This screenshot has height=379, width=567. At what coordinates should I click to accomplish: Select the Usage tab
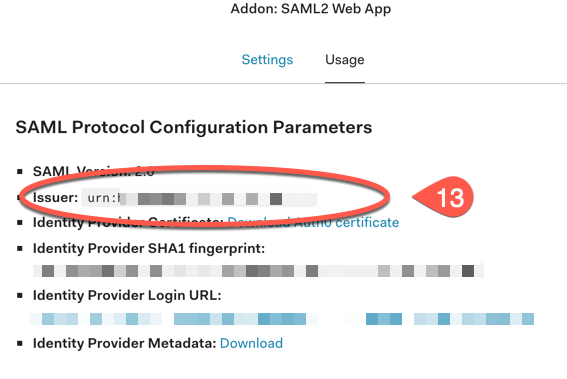pyautogui.click(x=345, y=60)
